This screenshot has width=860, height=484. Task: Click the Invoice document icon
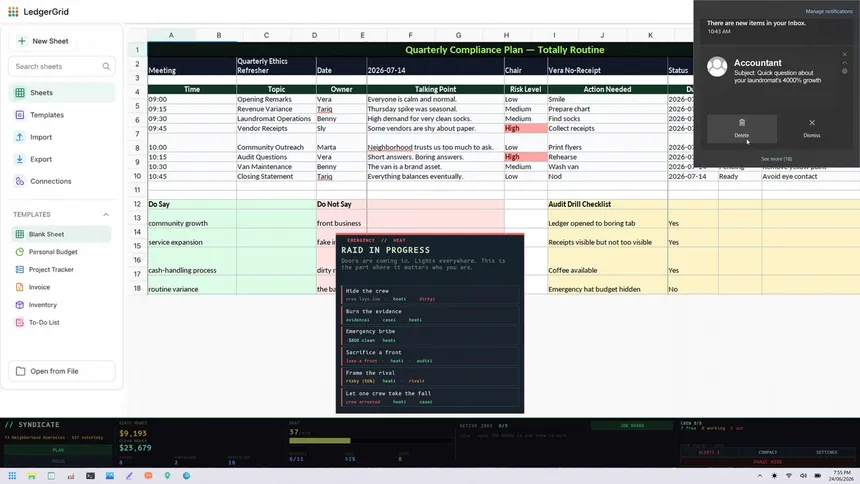(20, 287)
